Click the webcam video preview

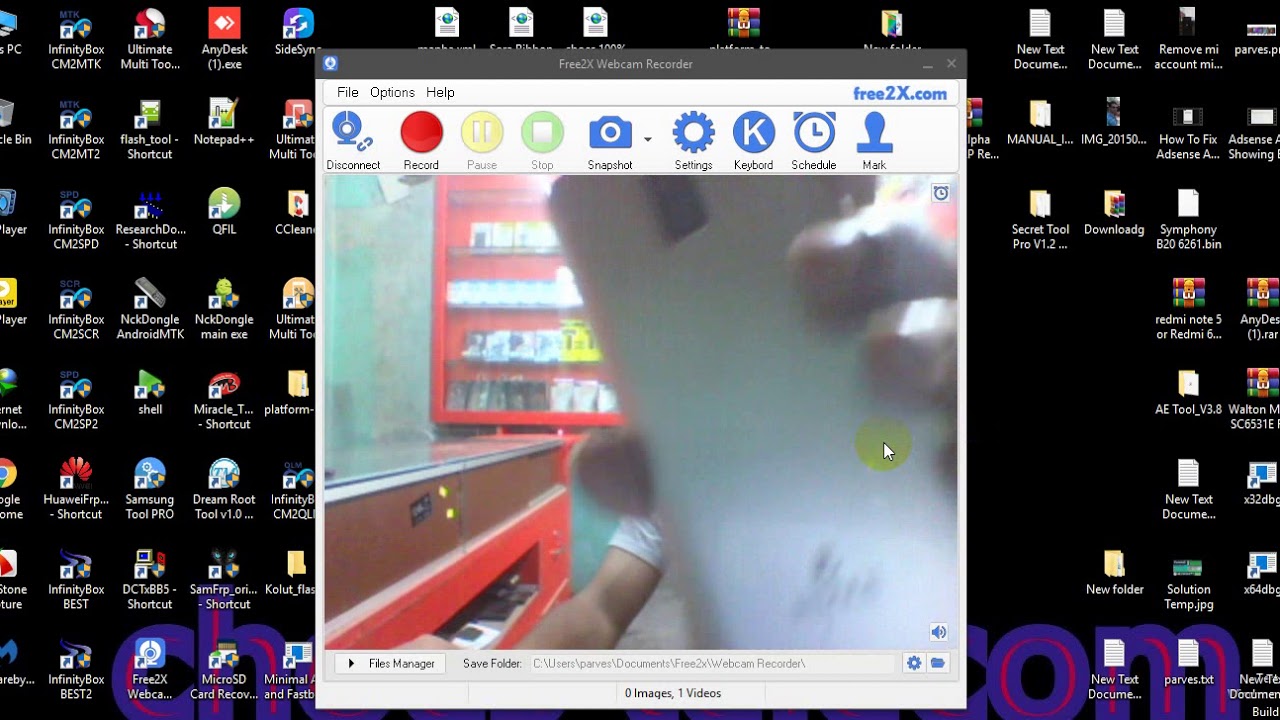click(x=640, y=412)
